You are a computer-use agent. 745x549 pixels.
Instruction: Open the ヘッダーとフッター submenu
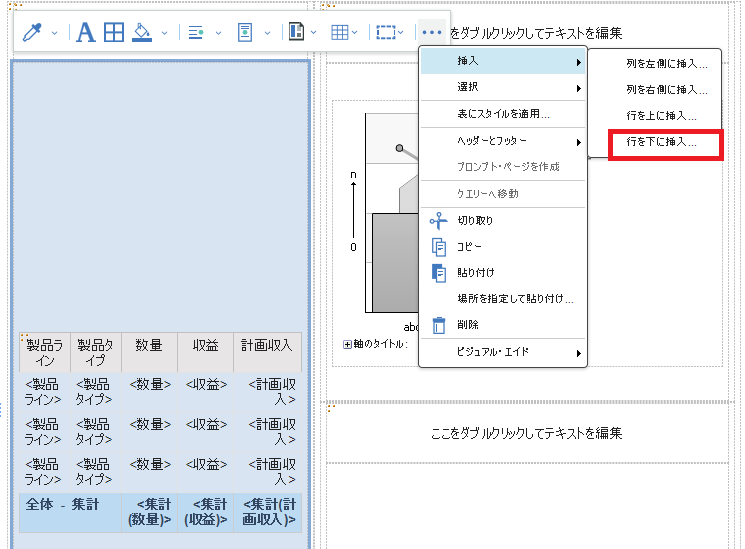click(x=503, y=141)
